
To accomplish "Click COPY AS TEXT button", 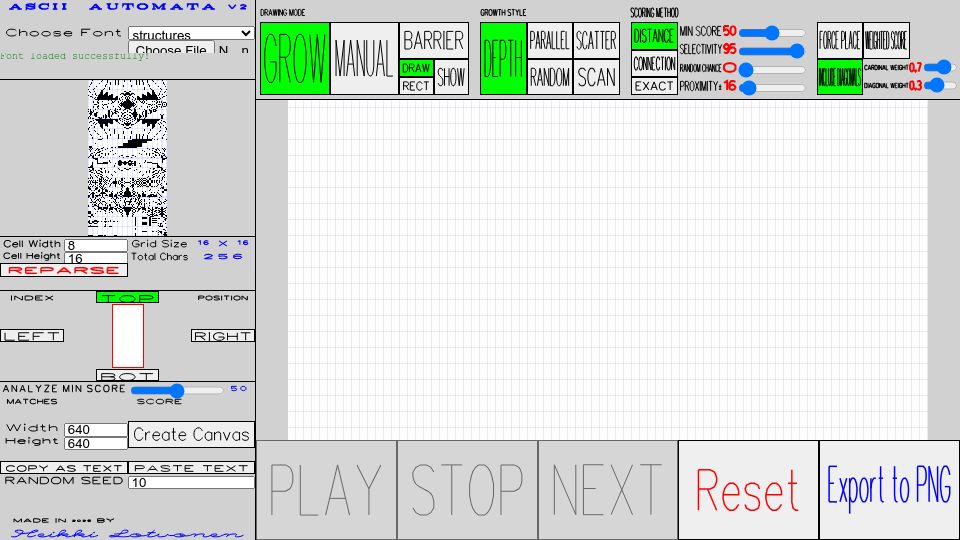I will pyautogui.click(x=64, y=468).
